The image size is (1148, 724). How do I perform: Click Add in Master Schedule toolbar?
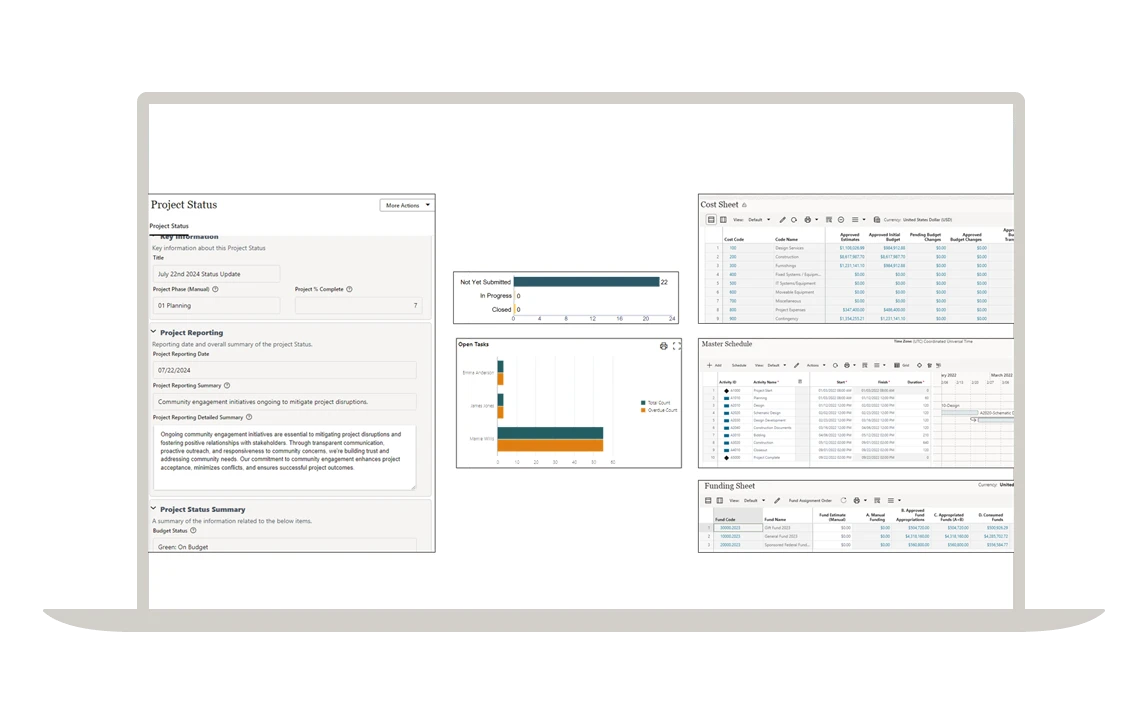click(713, 365)
